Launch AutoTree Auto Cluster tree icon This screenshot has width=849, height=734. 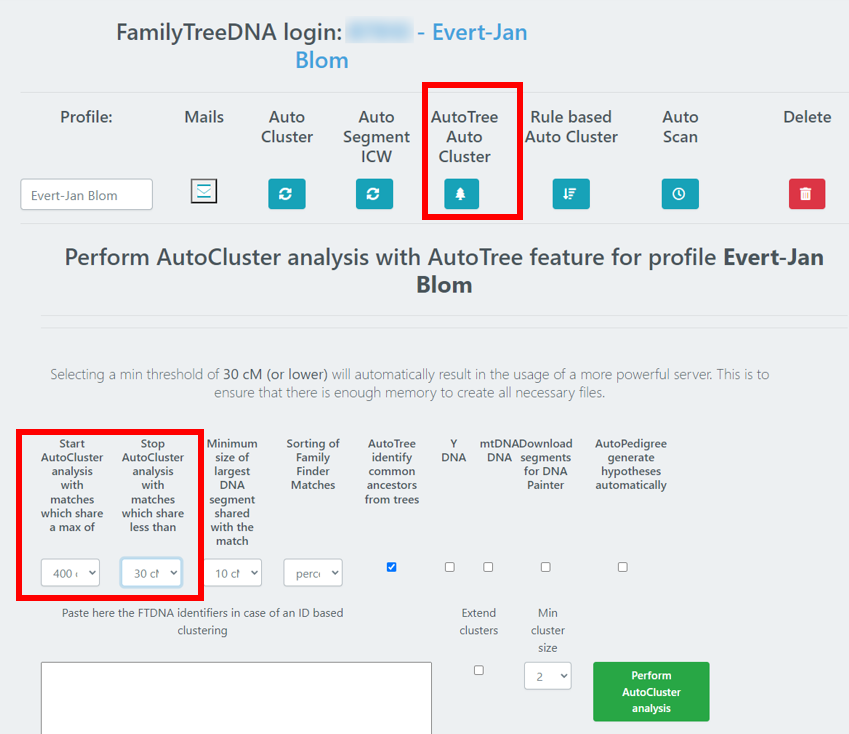[461, 194]
